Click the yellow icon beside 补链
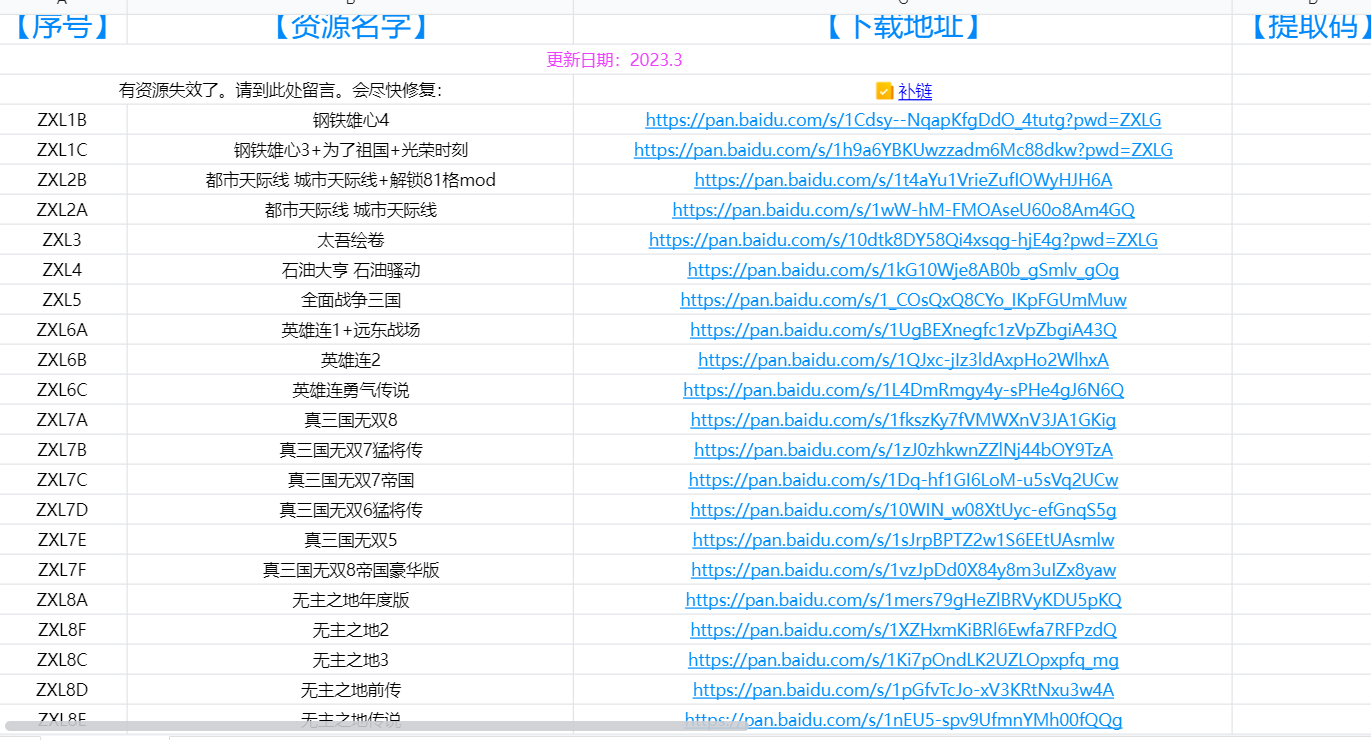The height and width of the screenshot is (740, 1371). [x=884, y=91]
